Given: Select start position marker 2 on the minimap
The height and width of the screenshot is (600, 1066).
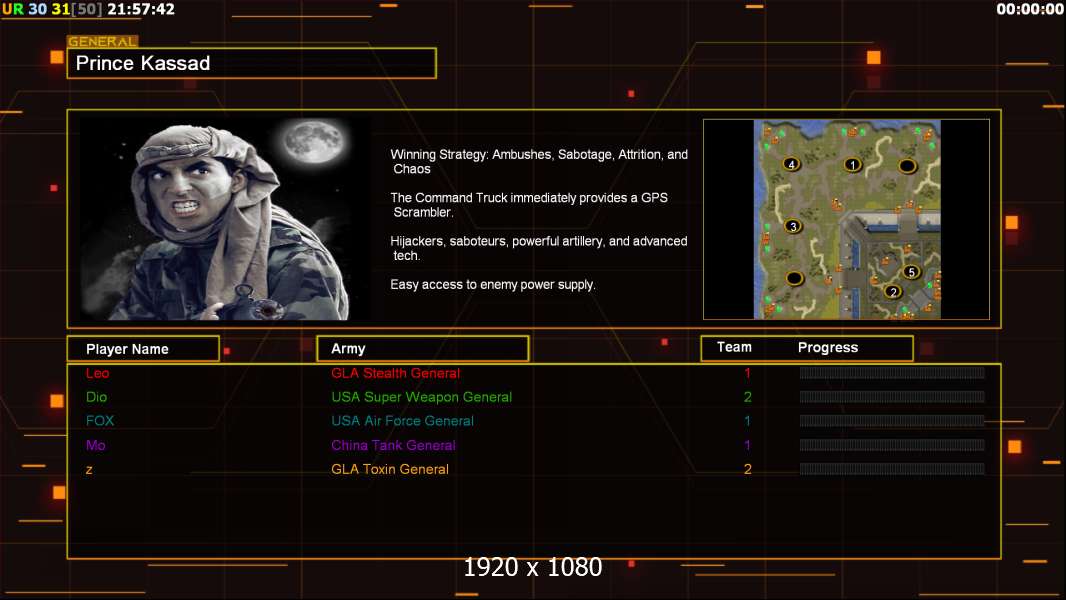Looking at the screenshot, I should click(x=893, y=292).
